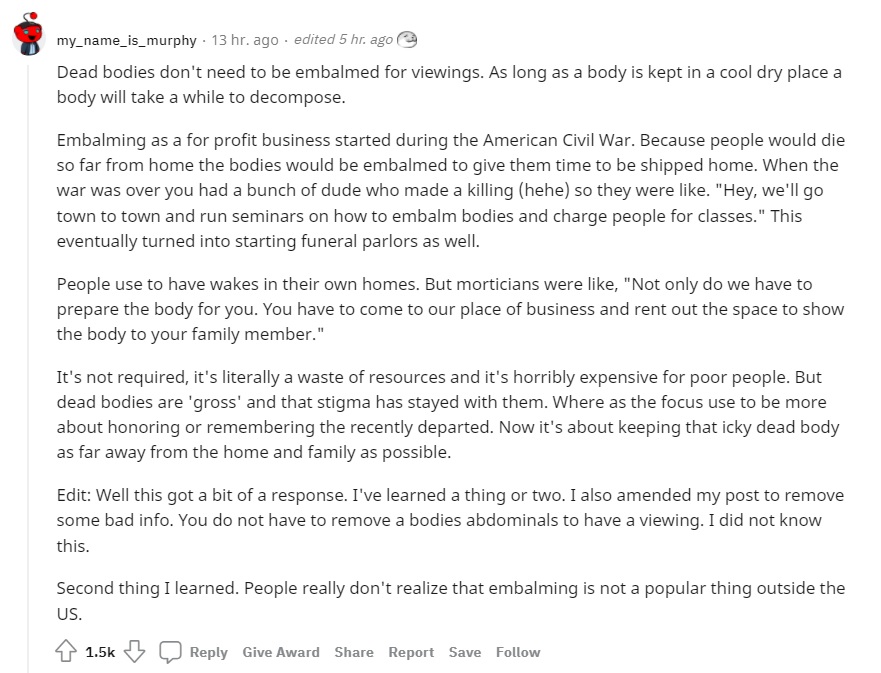
Task: Downvote the embalming comment
Action: 135,652
